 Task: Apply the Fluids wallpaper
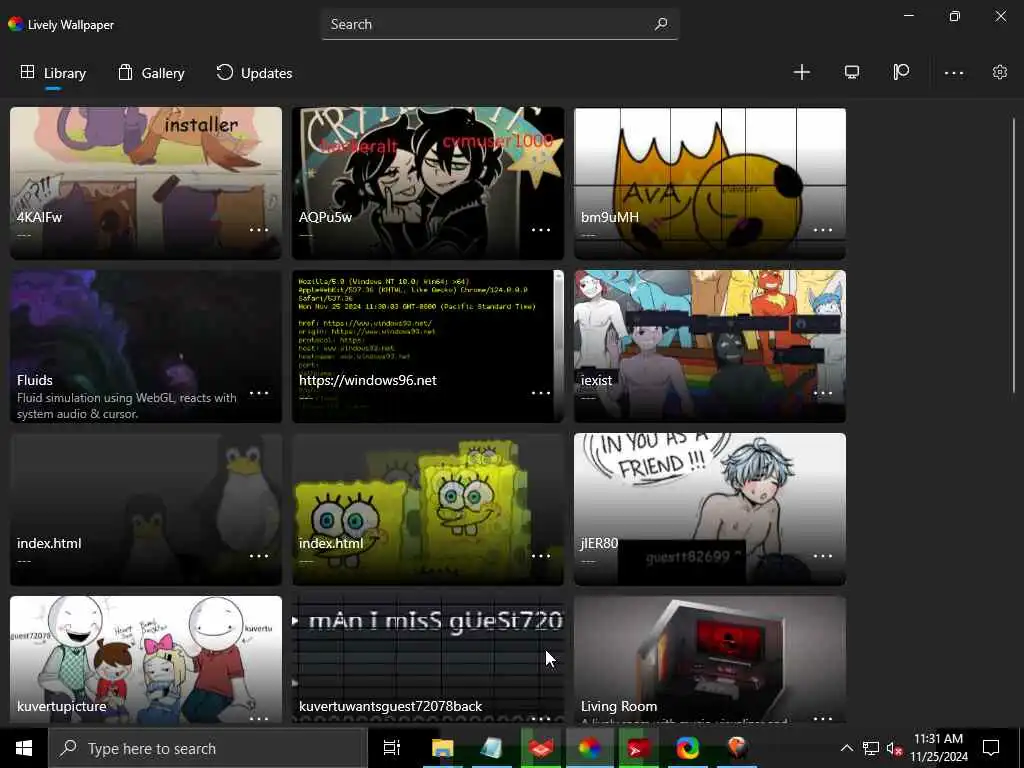click(x=146, y=346)
